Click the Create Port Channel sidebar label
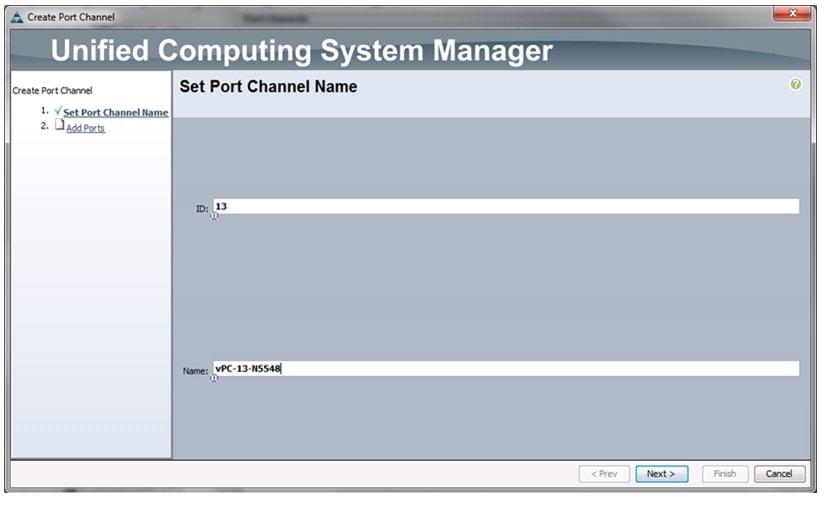 pos(52,91)
